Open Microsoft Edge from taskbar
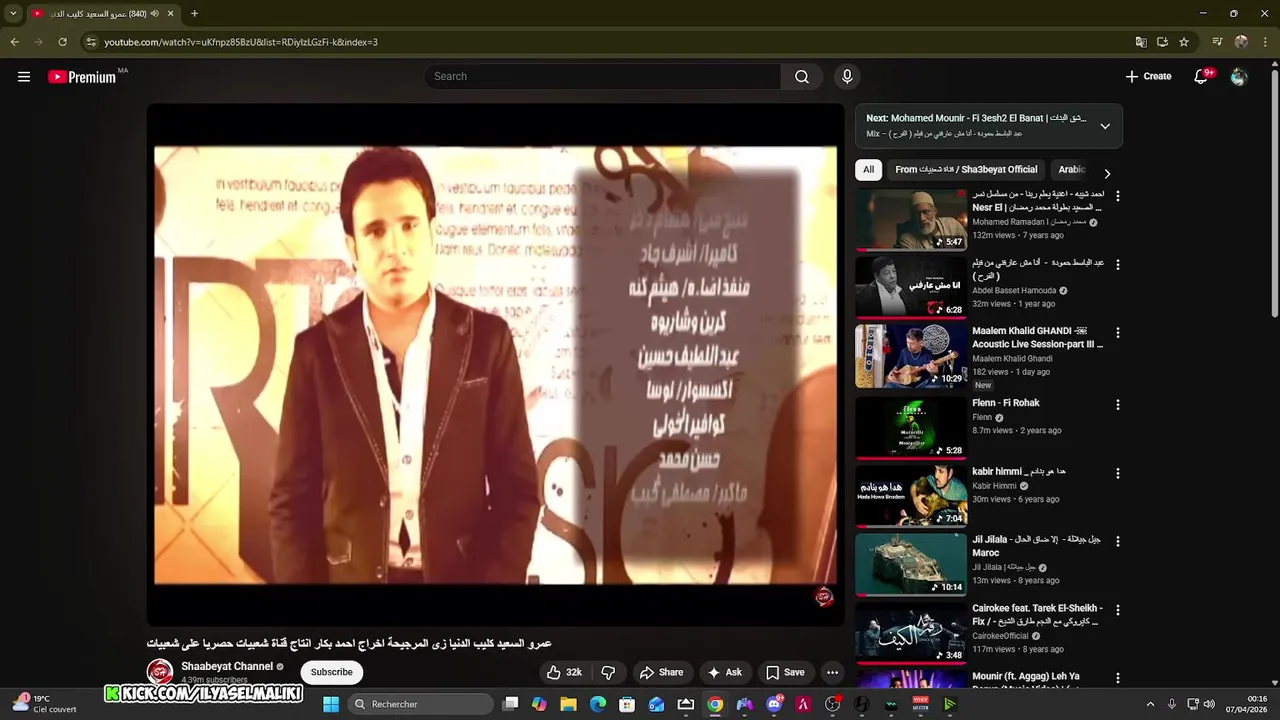This screenshot has width=1280, height=720. pos(598,704)
